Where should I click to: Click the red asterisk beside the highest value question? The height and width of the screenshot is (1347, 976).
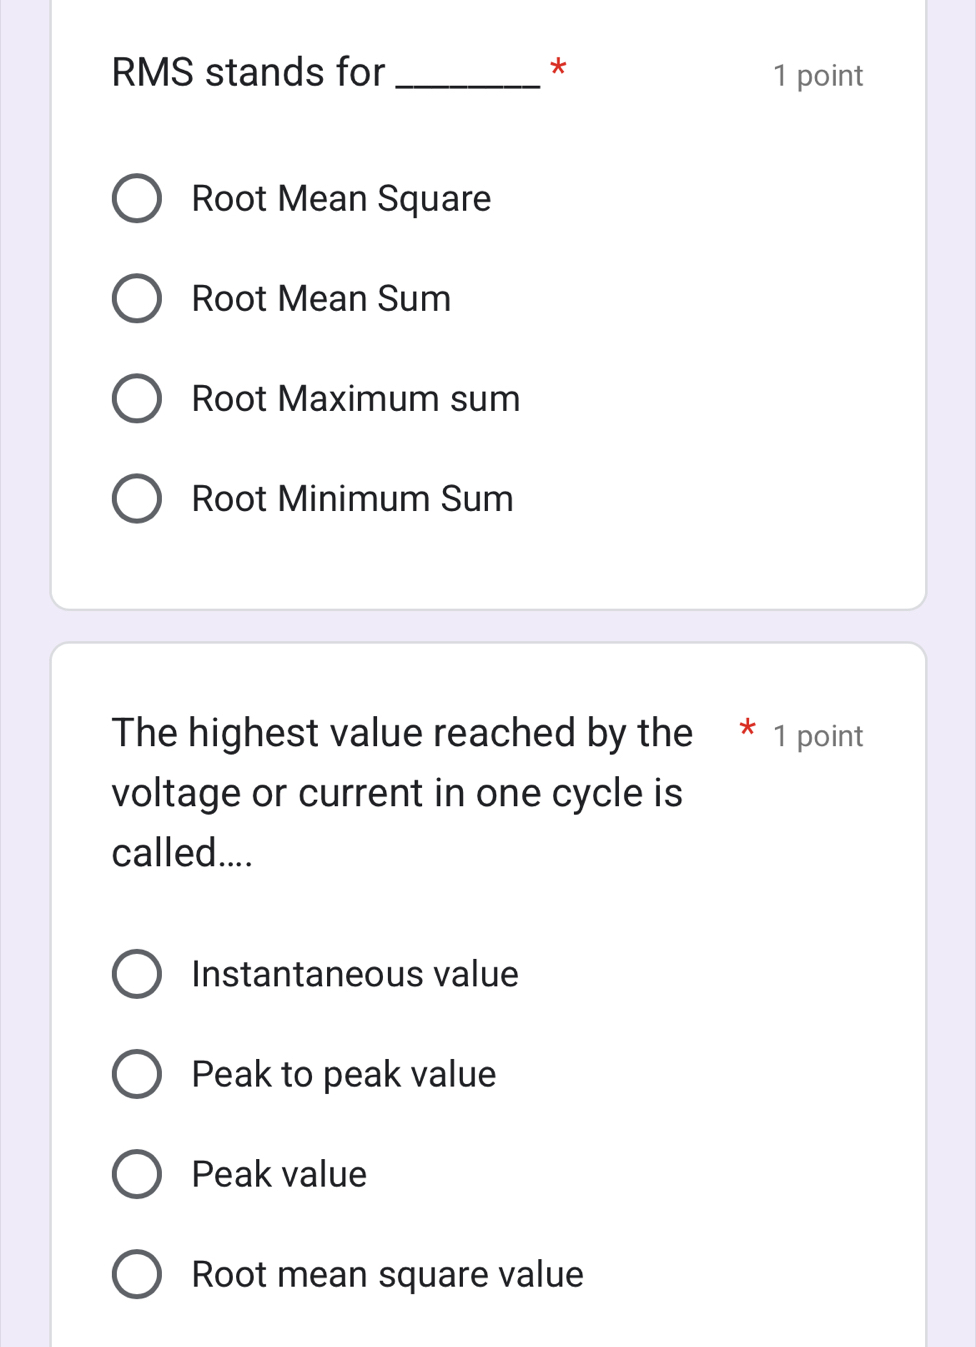coord(747,730)
